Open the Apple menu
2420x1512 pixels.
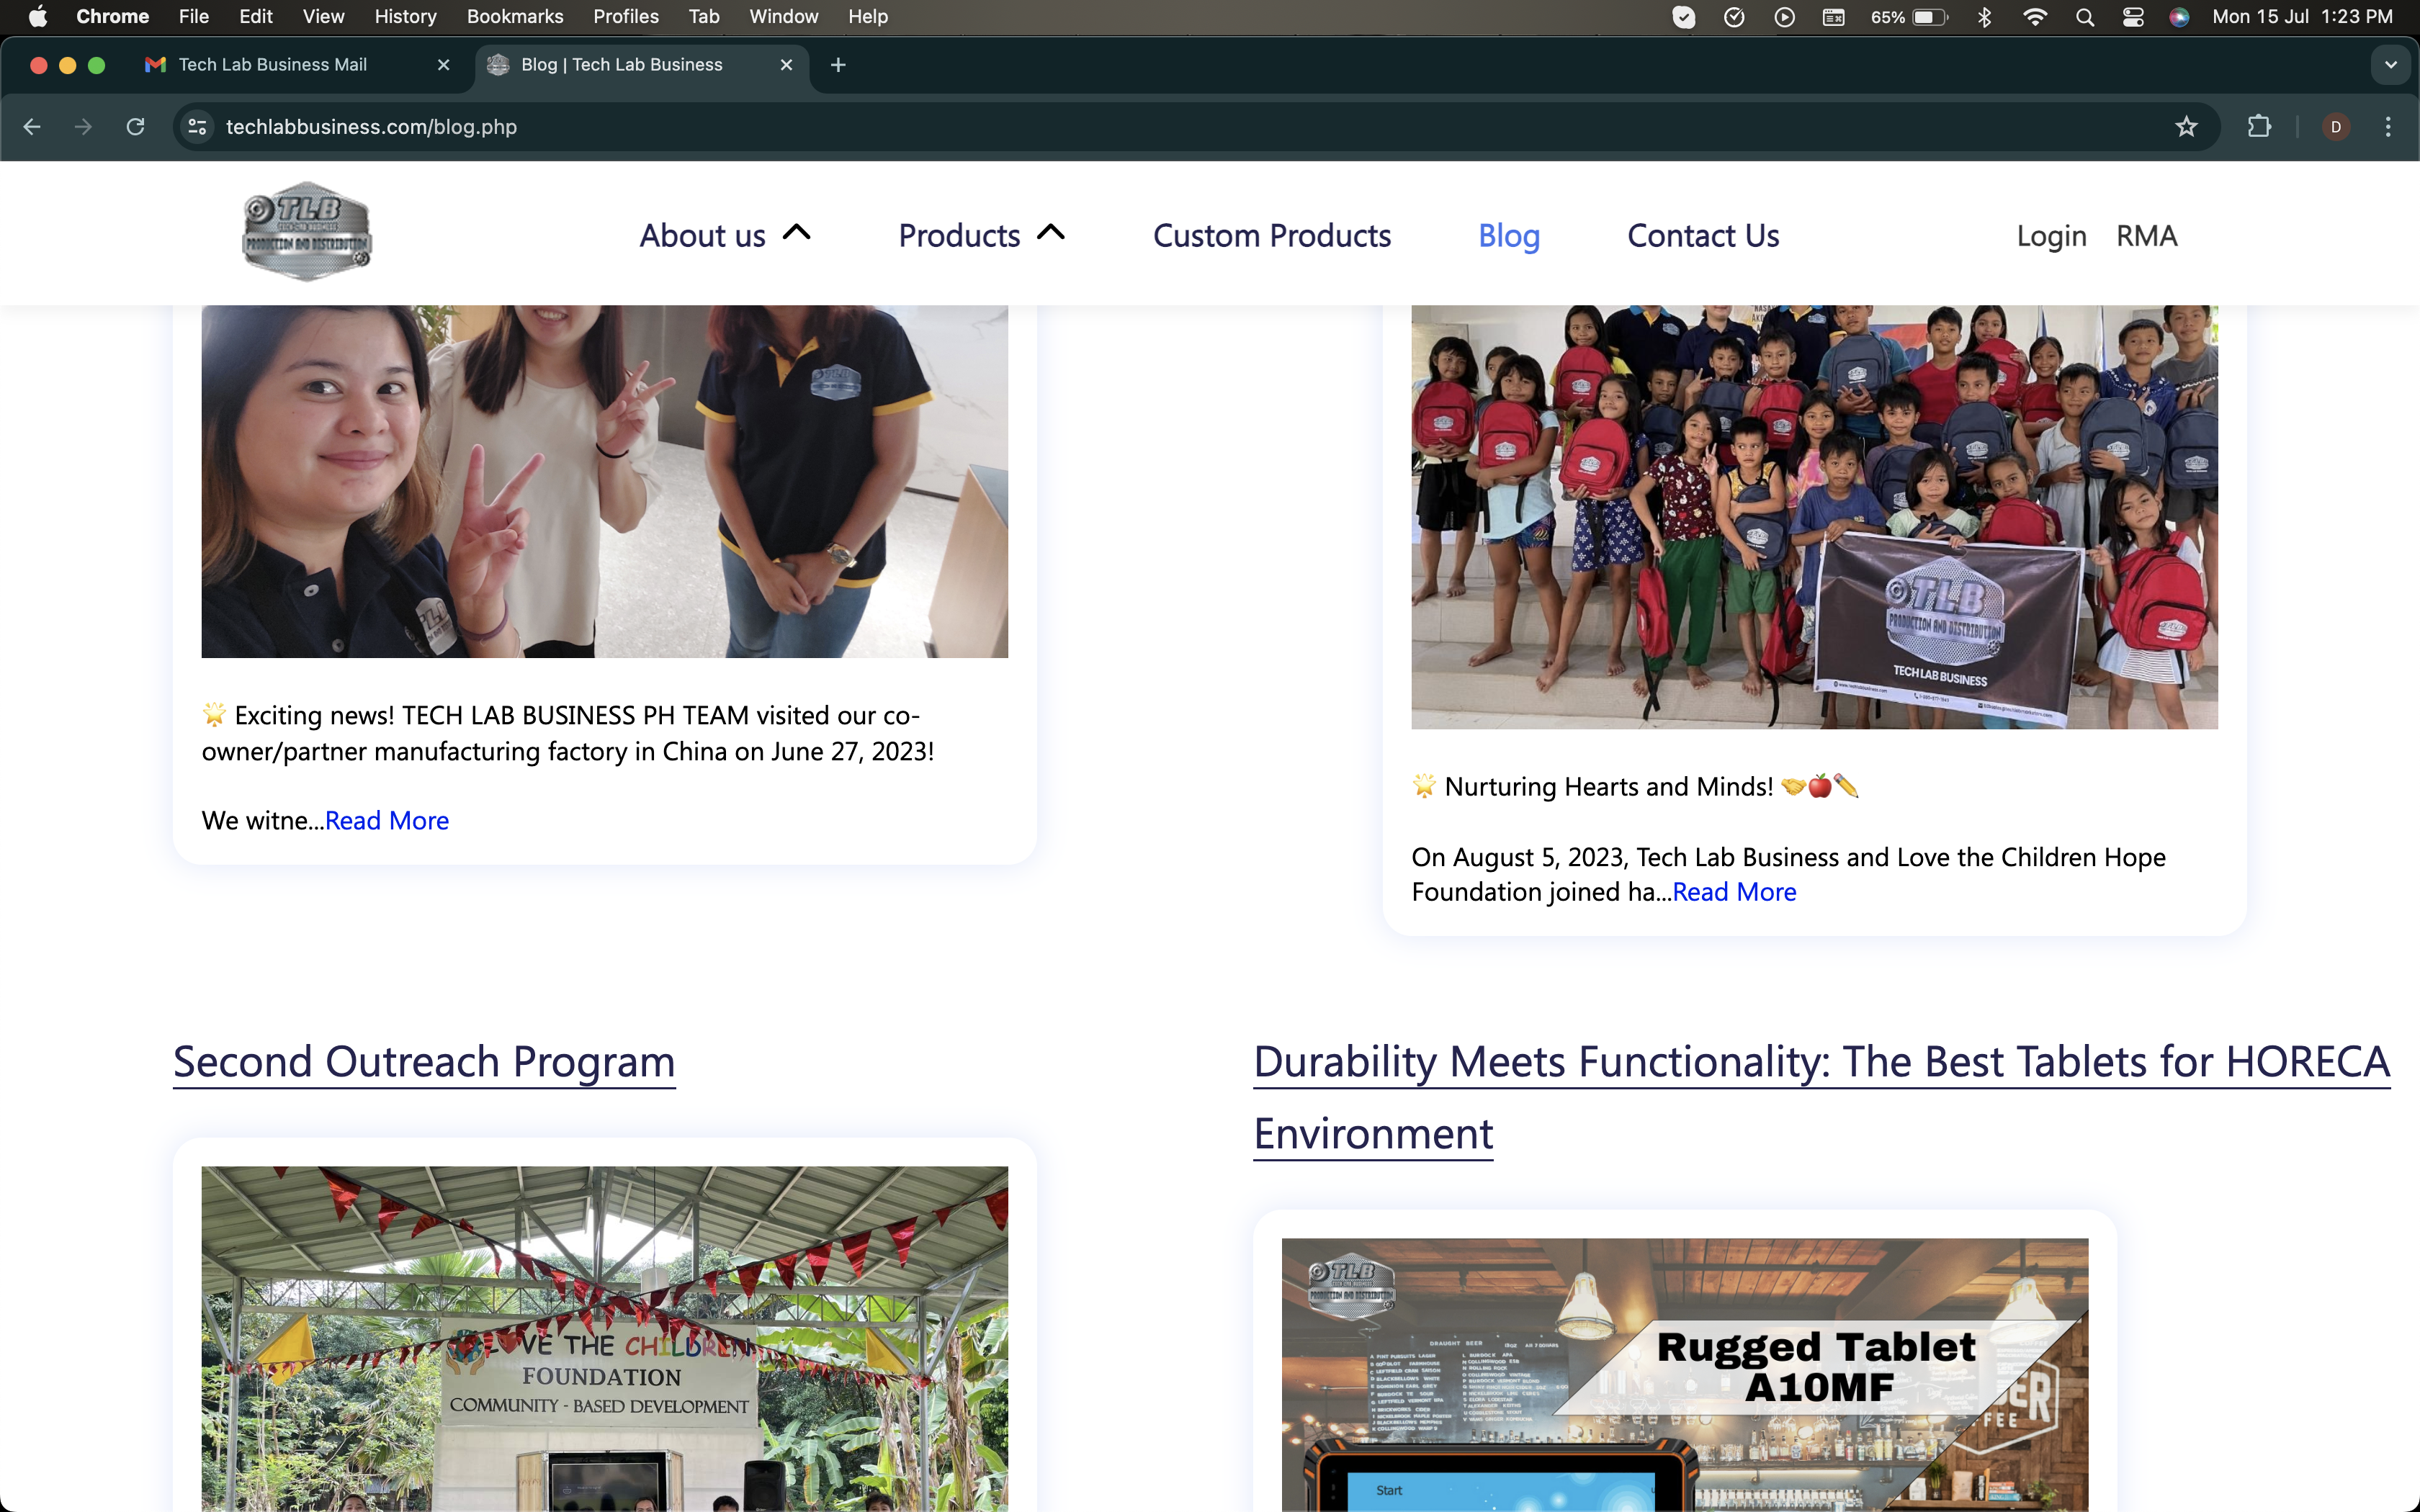tap(37, 16)
